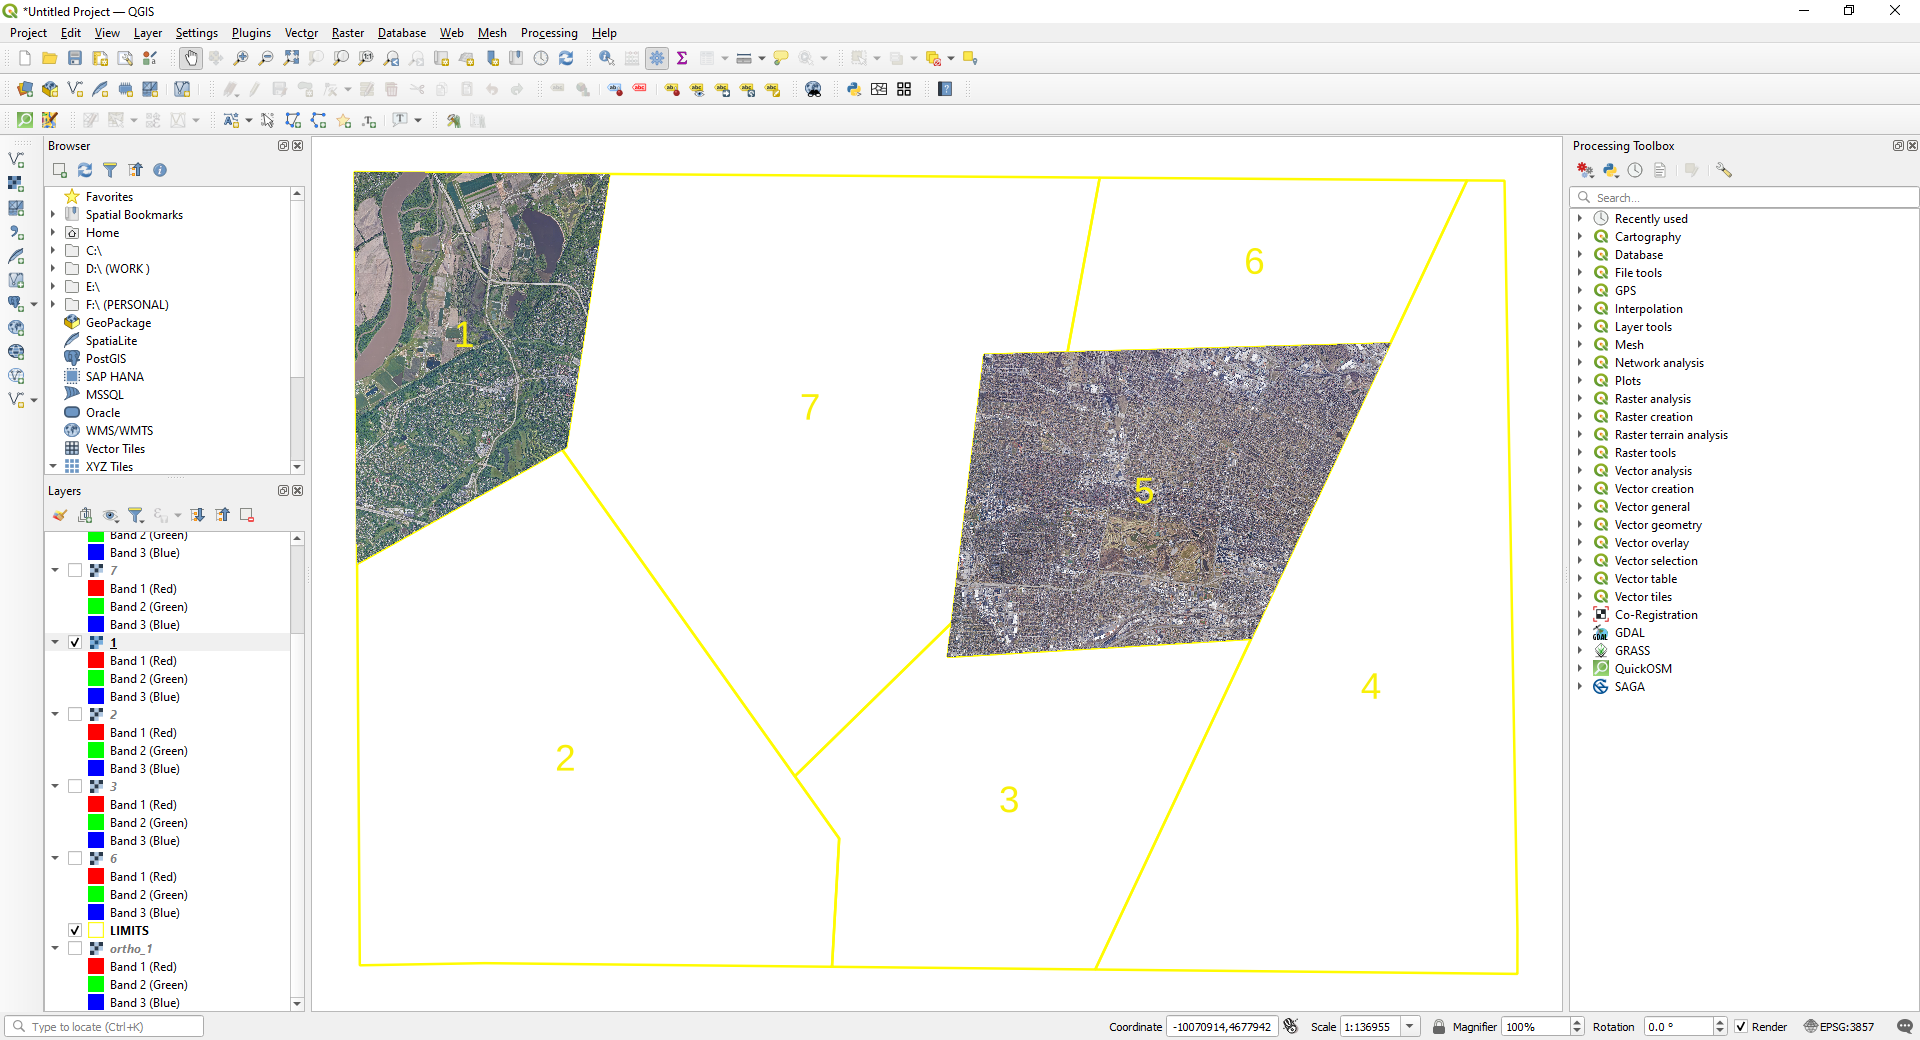Open the Python console icon

tap(853, 89)
